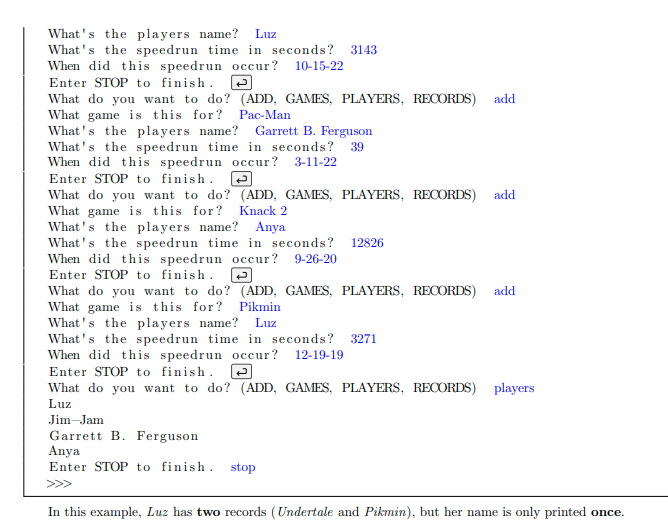The height and width of the screenshot is (521, 668).
Task: Click the blue input 'stop'
Action: (x=243, y=467)
